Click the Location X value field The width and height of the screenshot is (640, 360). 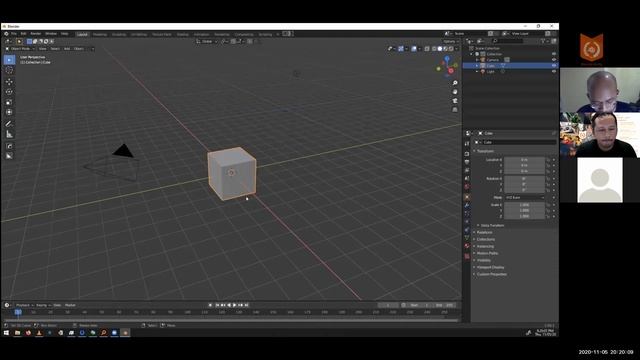click(x=524, y=160)
